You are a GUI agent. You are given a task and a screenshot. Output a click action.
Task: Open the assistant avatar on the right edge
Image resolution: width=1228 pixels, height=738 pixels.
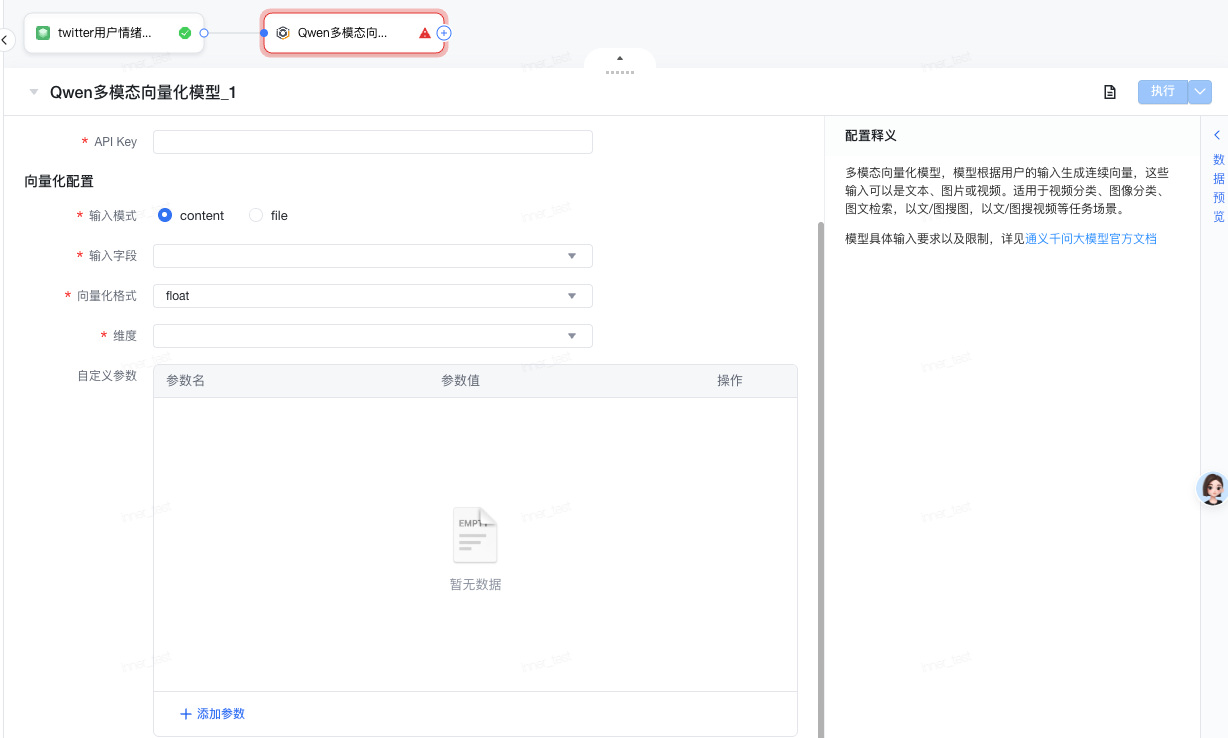click(x=1212, y=488)
